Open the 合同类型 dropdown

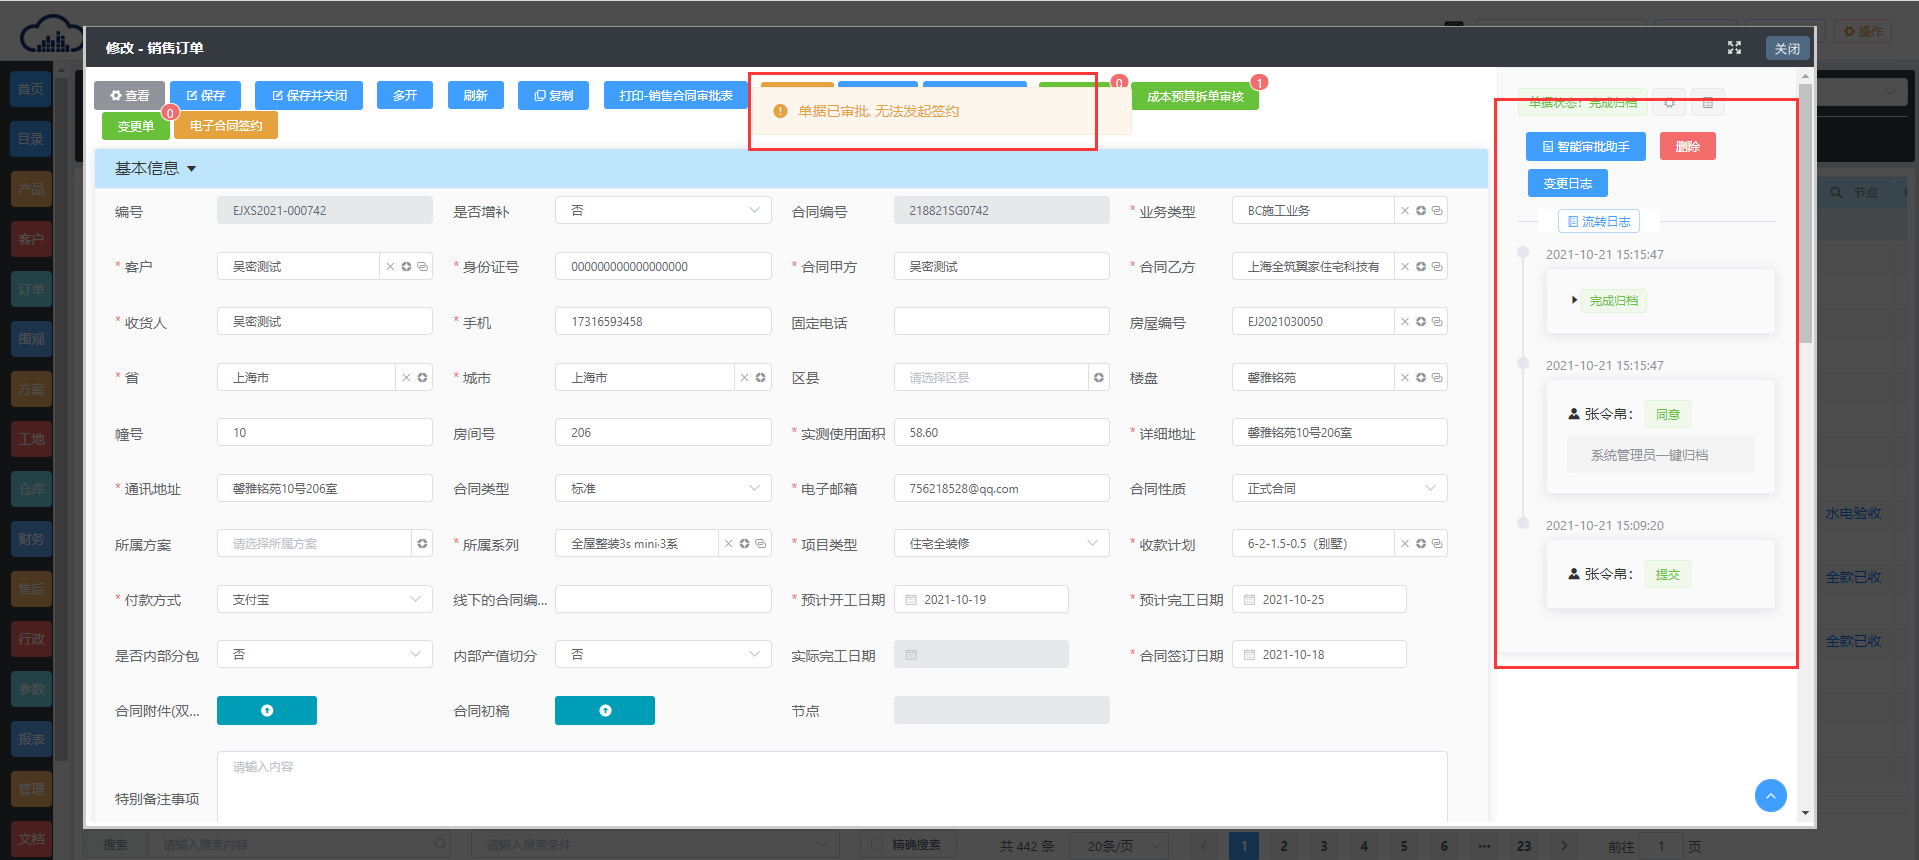coord(754,488)
